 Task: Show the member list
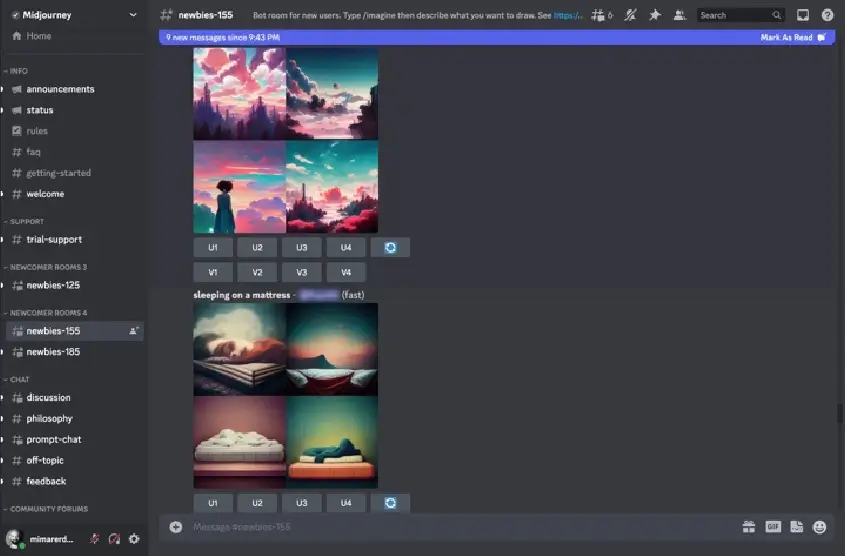(x=680, y=15)
